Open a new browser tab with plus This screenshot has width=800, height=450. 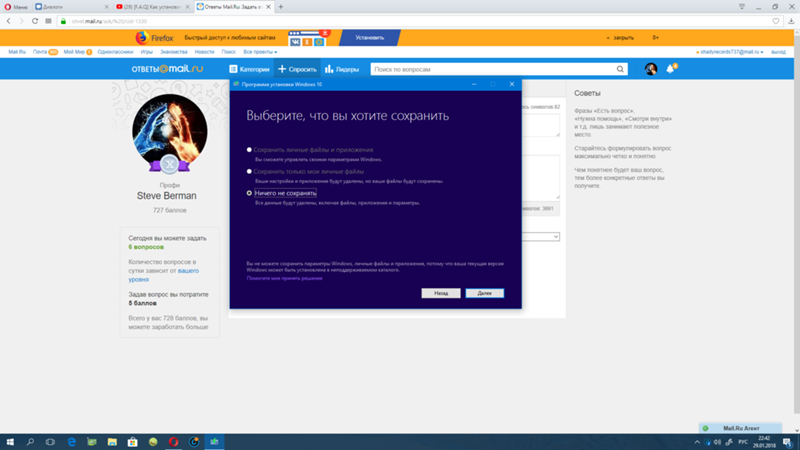pyautogui.click(x=281, y=7)
